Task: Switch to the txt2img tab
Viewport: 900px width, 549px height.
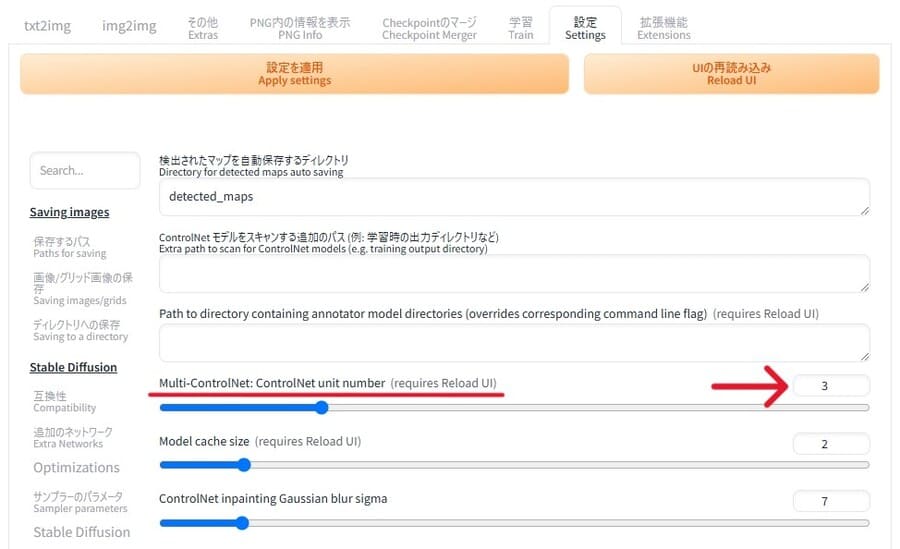Action: [x=49, y=26]
